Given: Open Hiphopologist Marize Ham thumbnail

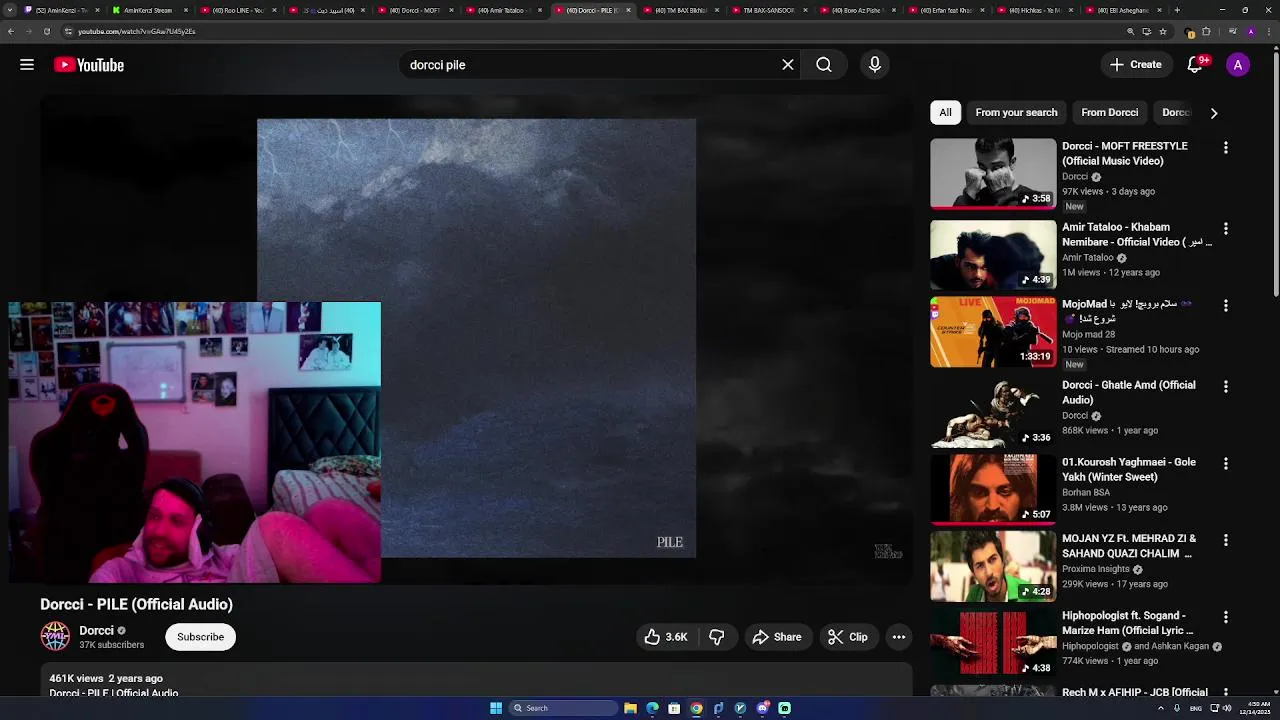Looking at the screenshot, I should click(x=993, y=643).
